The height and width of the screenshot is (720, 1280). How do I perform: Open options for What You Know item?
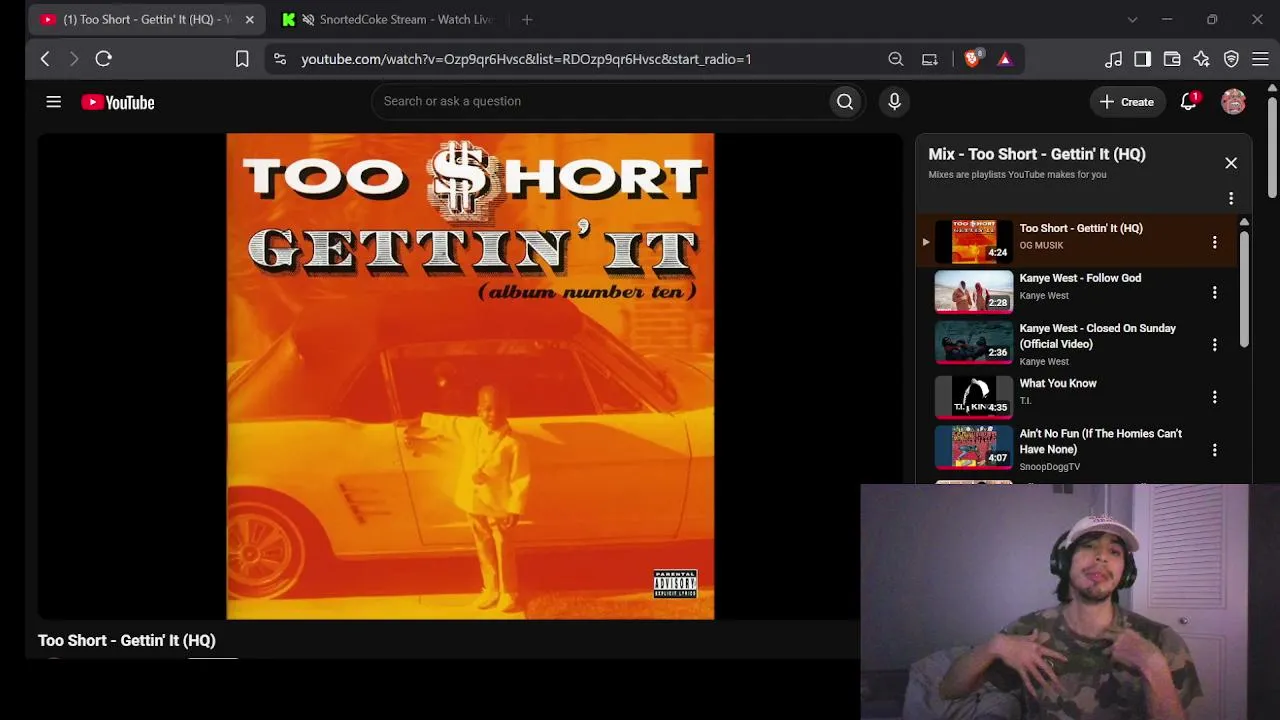[x=1215, y=397]
